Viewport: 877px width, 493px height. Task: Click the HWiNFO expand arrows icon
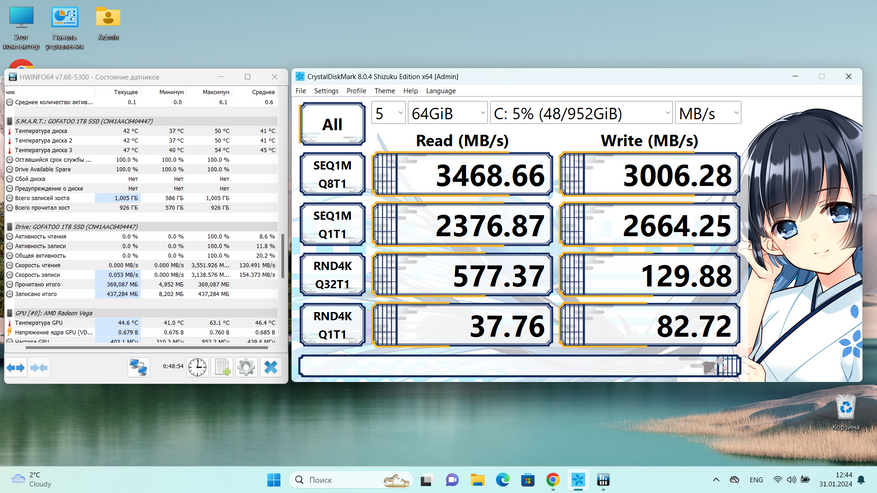click(16, 368)
